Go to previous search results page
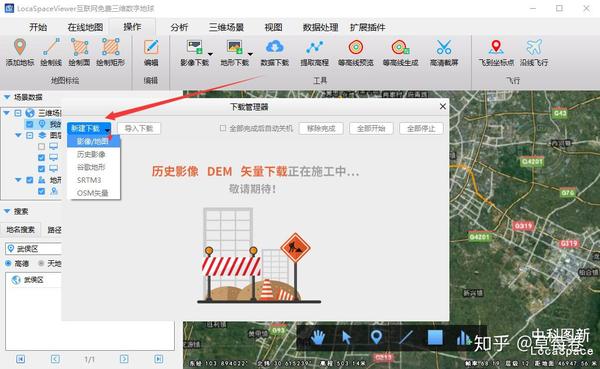Screen dimensions: 600x369 click(x=55, y=359)
